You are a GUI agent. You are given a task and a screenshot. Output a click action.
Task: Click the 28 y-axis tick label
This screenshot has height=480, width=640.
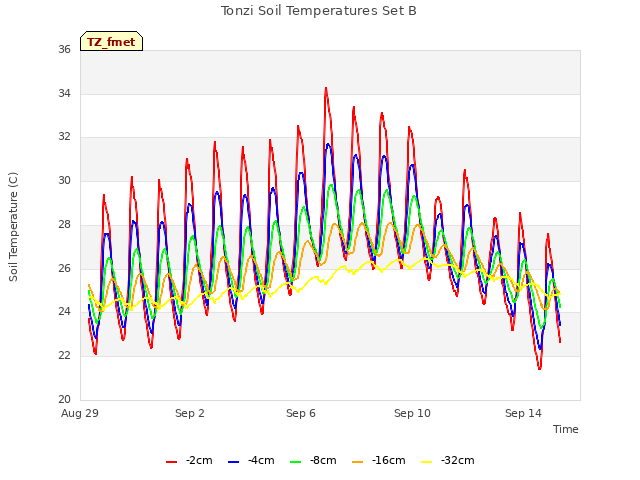coord(64,224)
